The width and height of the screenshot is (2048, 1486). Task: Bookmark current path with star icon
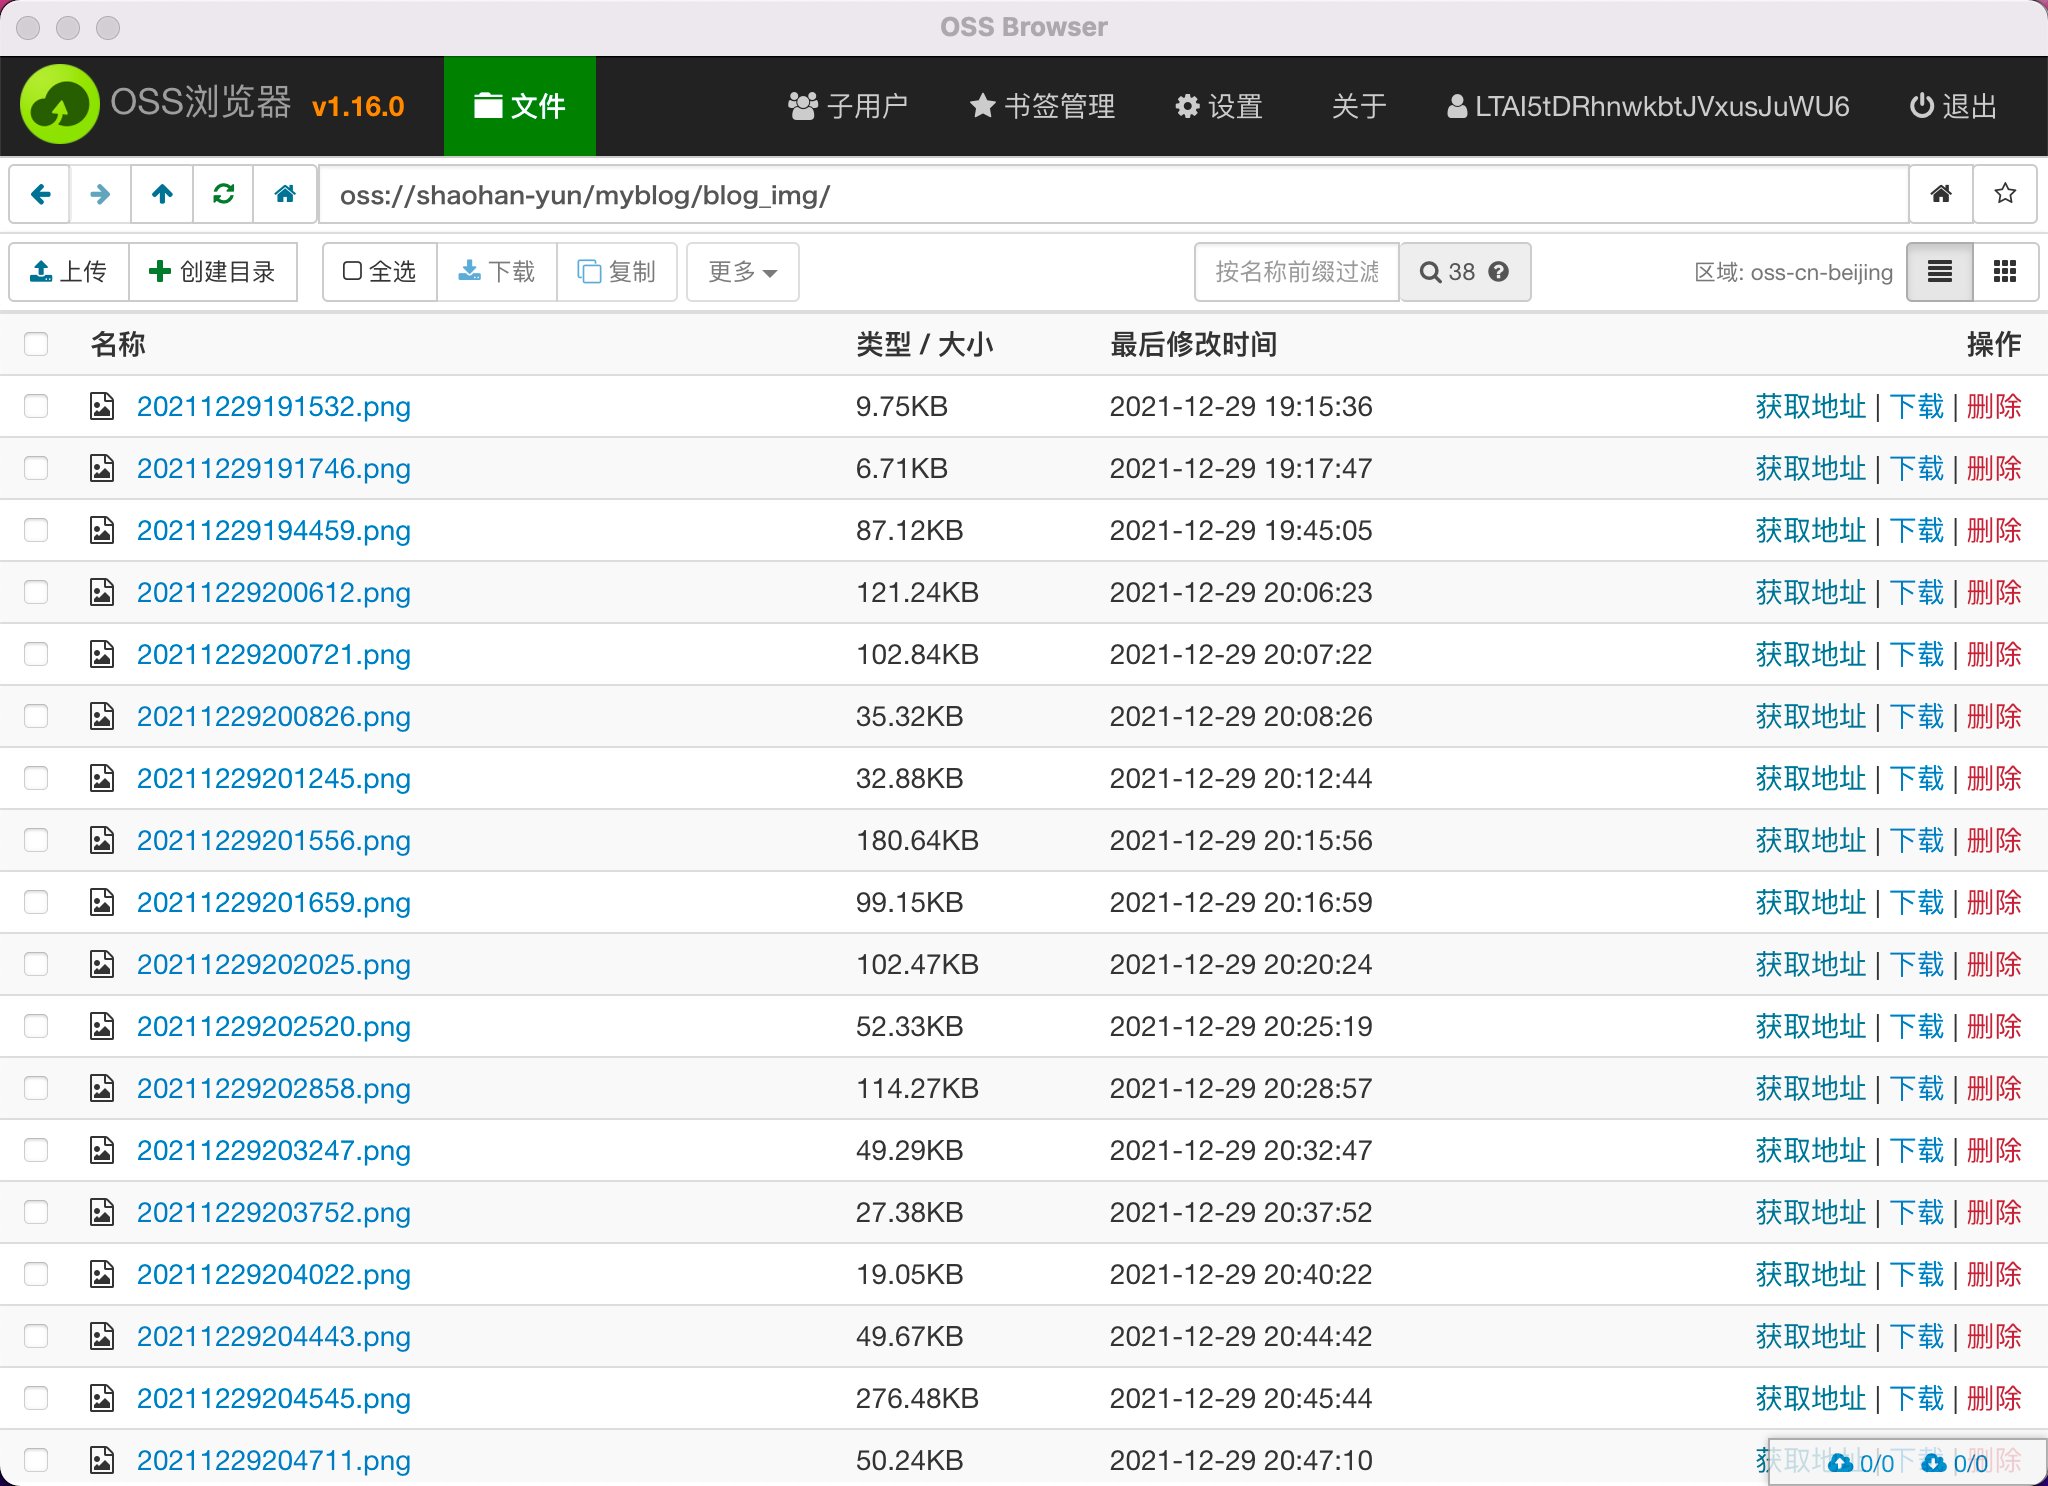click(x=2004, y=194)
